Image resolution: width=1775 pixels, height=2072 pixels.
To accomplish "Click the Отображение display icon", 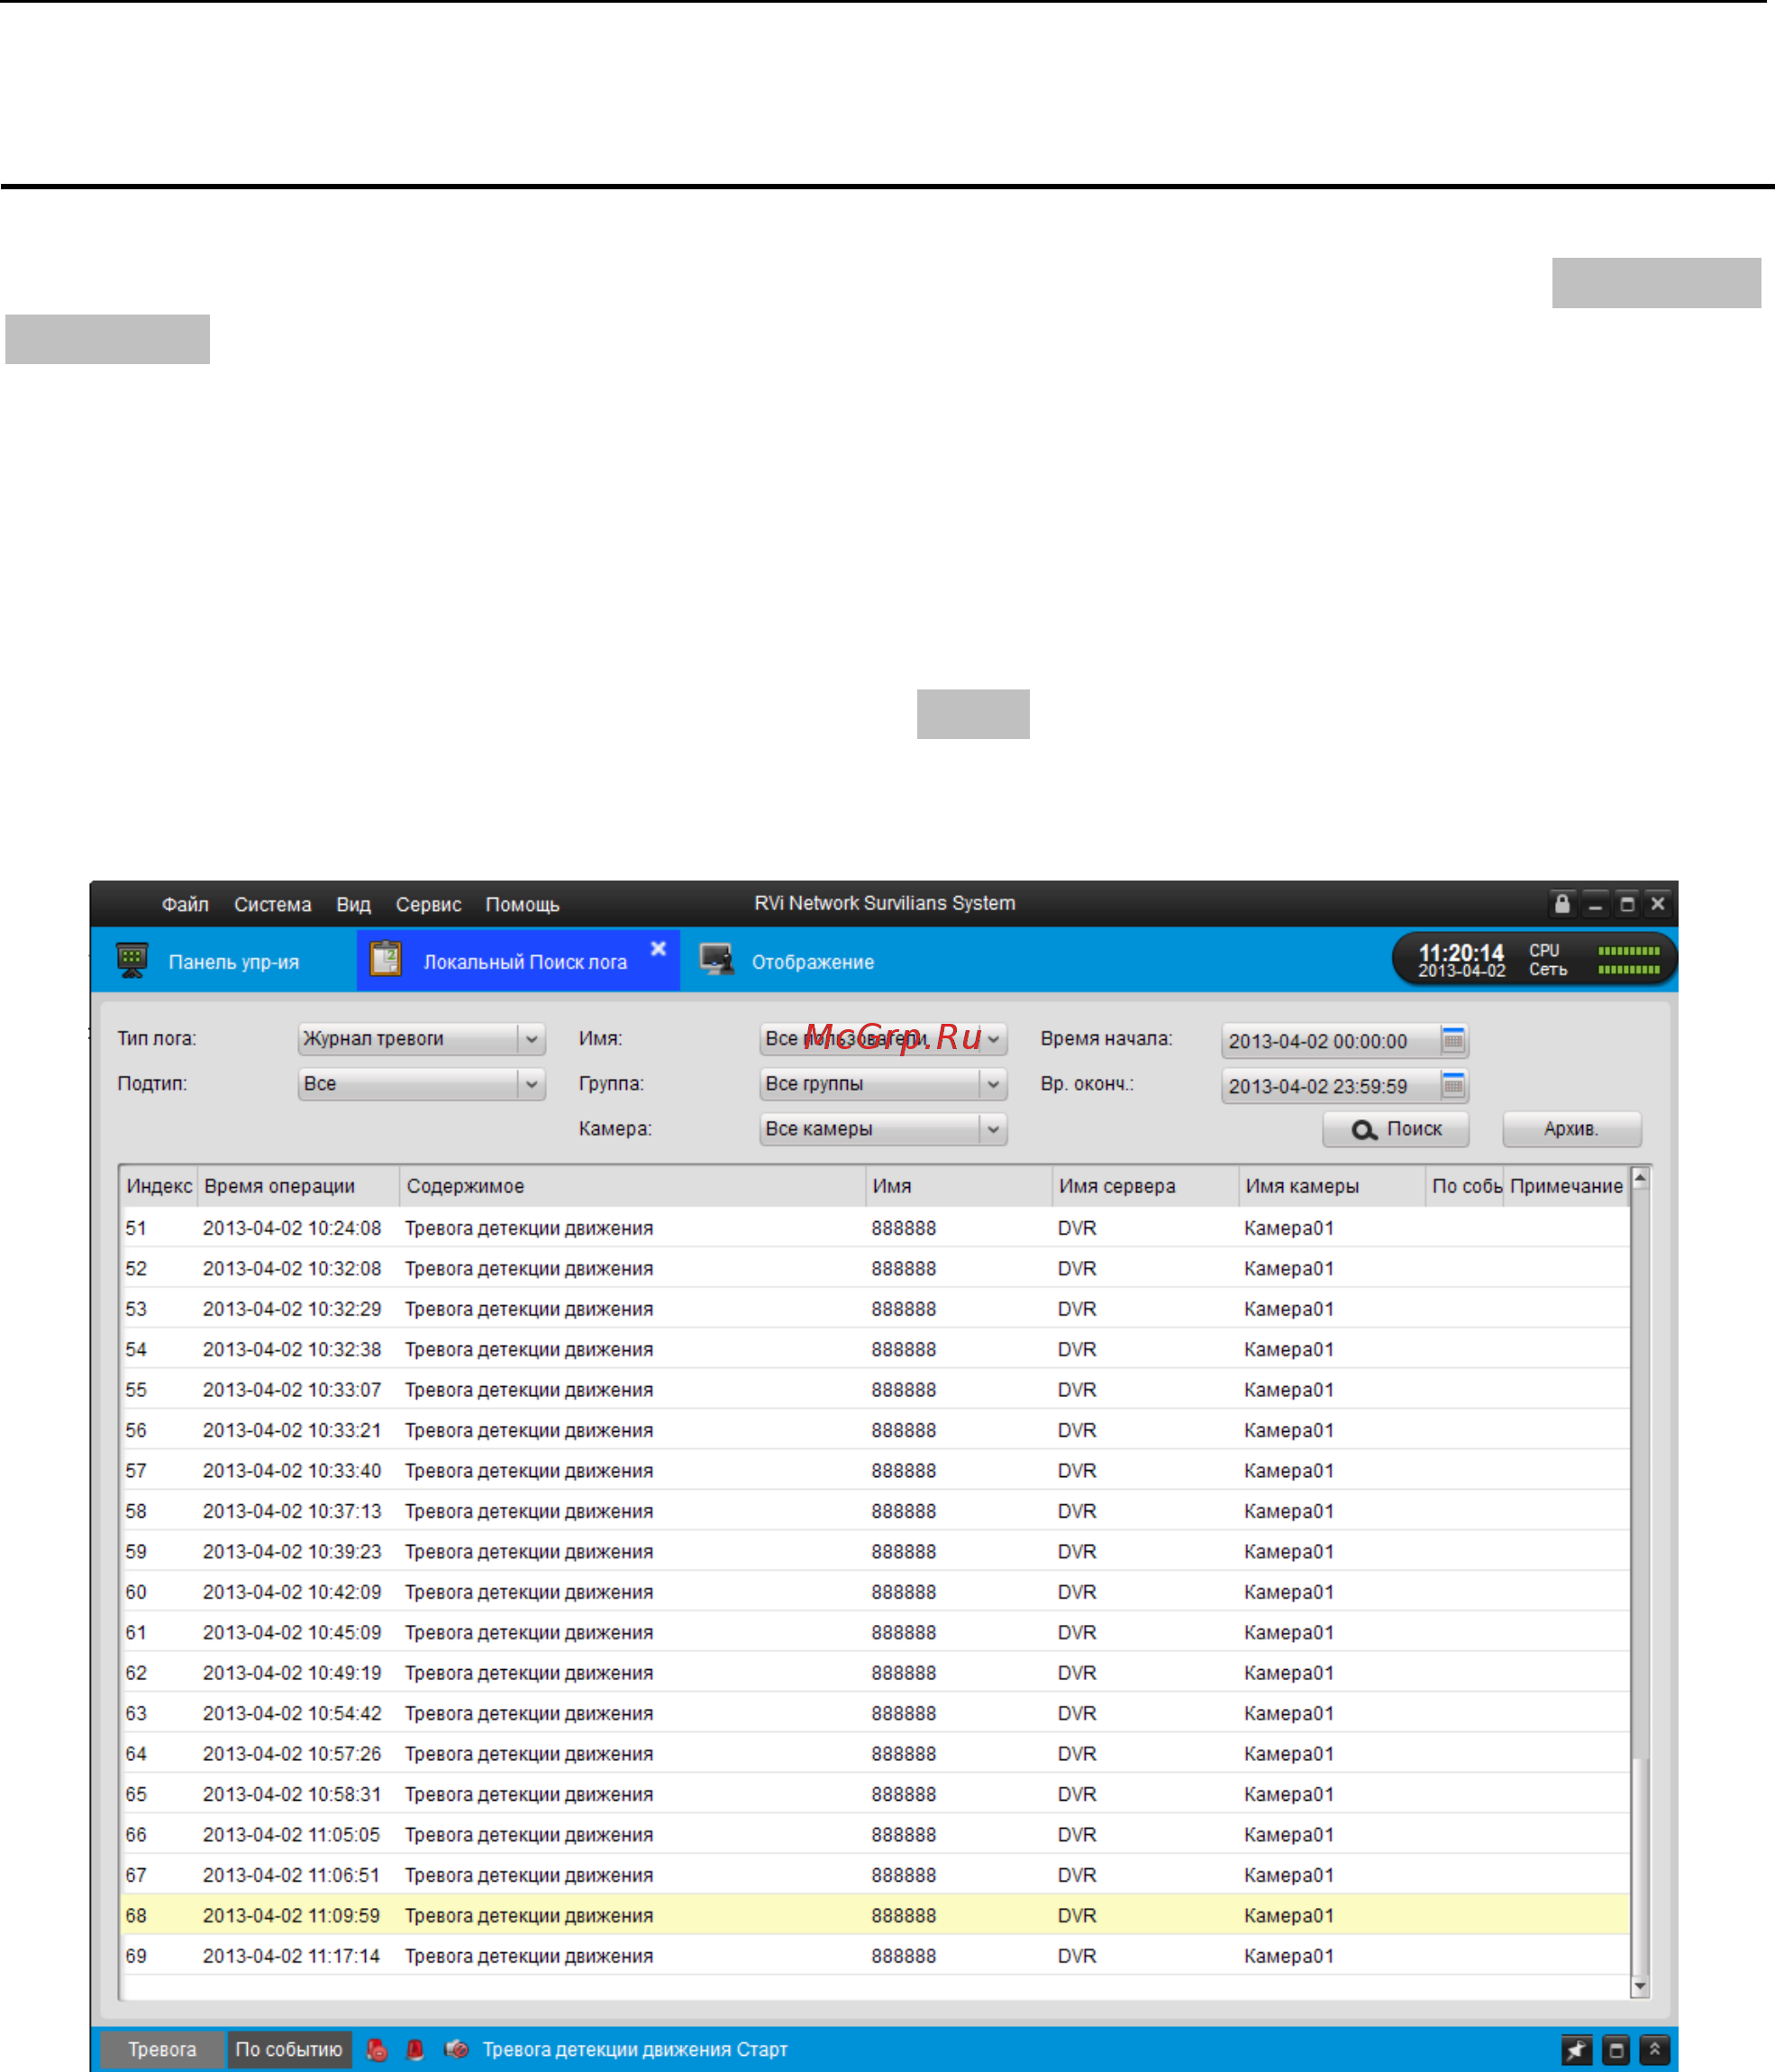I will [x=716, y=960].
